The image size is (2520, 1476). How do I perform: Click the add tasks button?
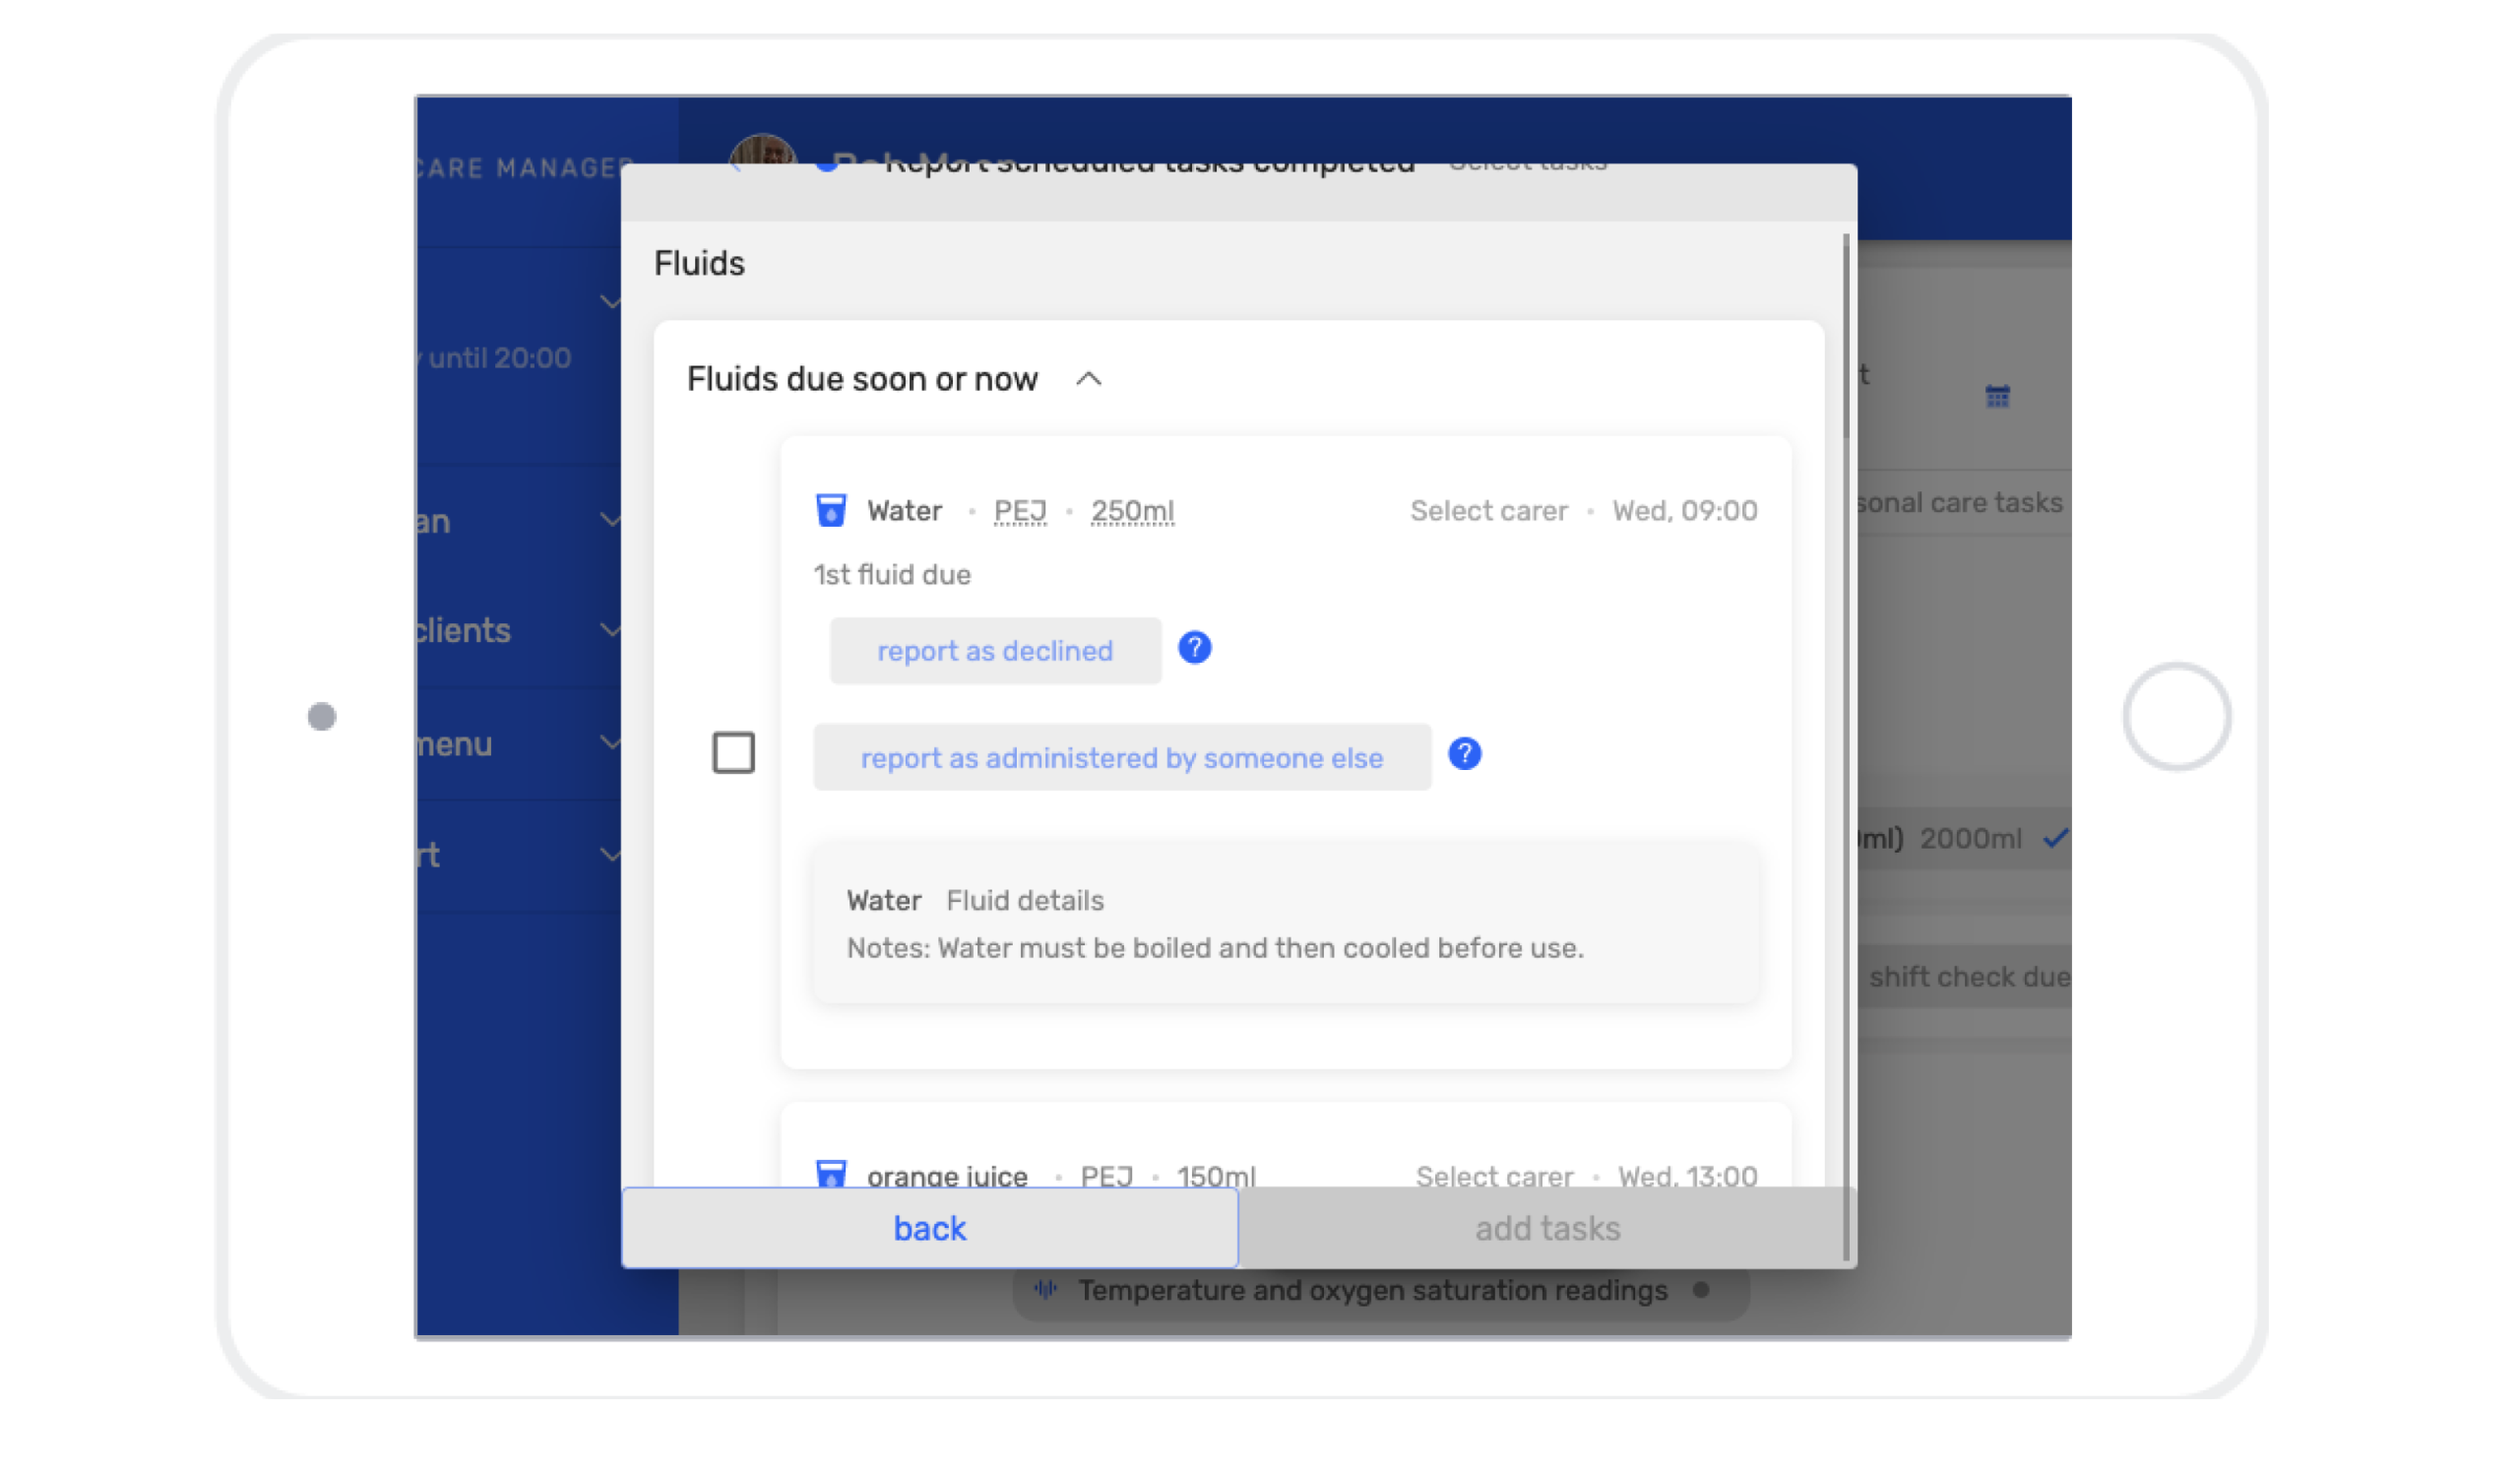pyautogui.click(x=1547, y=1228)
